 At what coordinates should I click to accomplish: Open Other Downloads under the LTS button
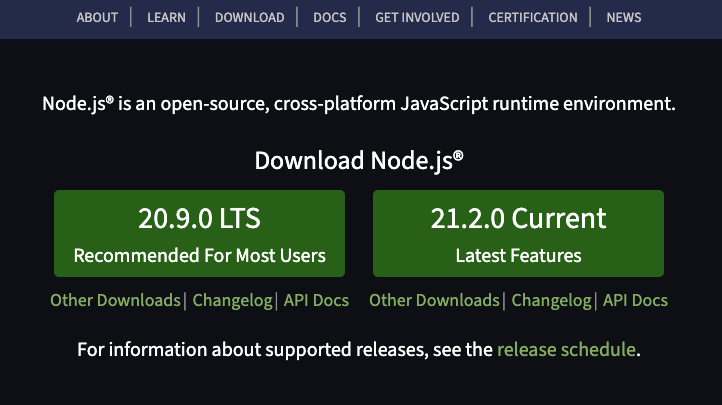[115, 301]
